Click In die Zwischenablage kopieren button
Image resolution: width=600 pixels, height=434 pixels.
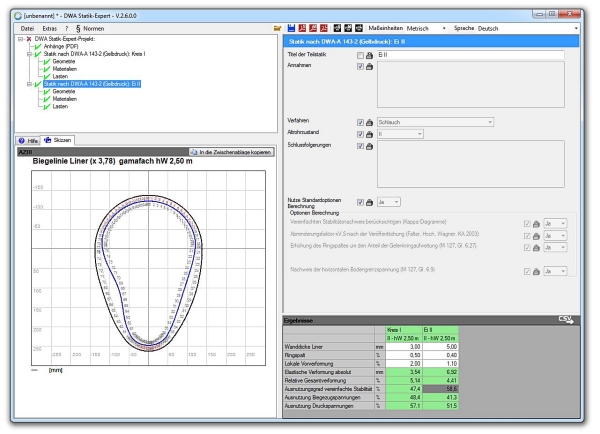(229, 150)
